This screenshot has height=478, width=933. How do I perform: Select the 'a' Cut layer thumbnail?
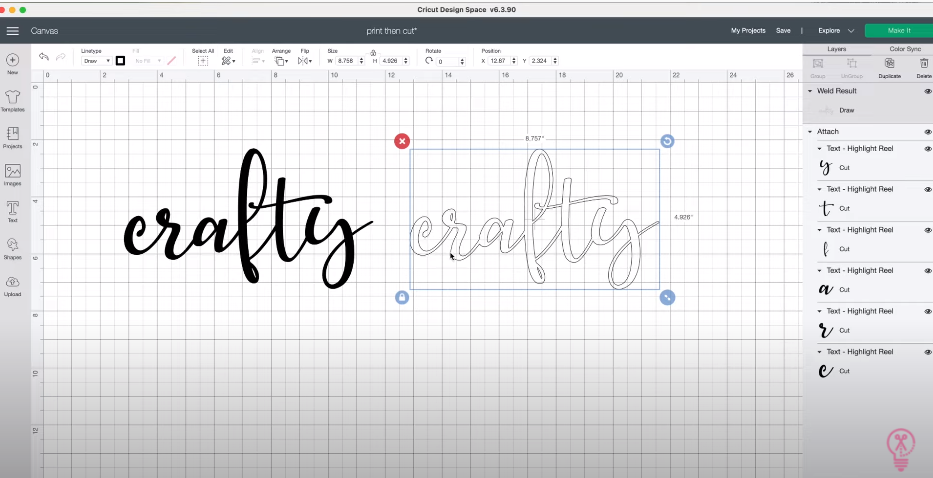[x=825, y=289]
